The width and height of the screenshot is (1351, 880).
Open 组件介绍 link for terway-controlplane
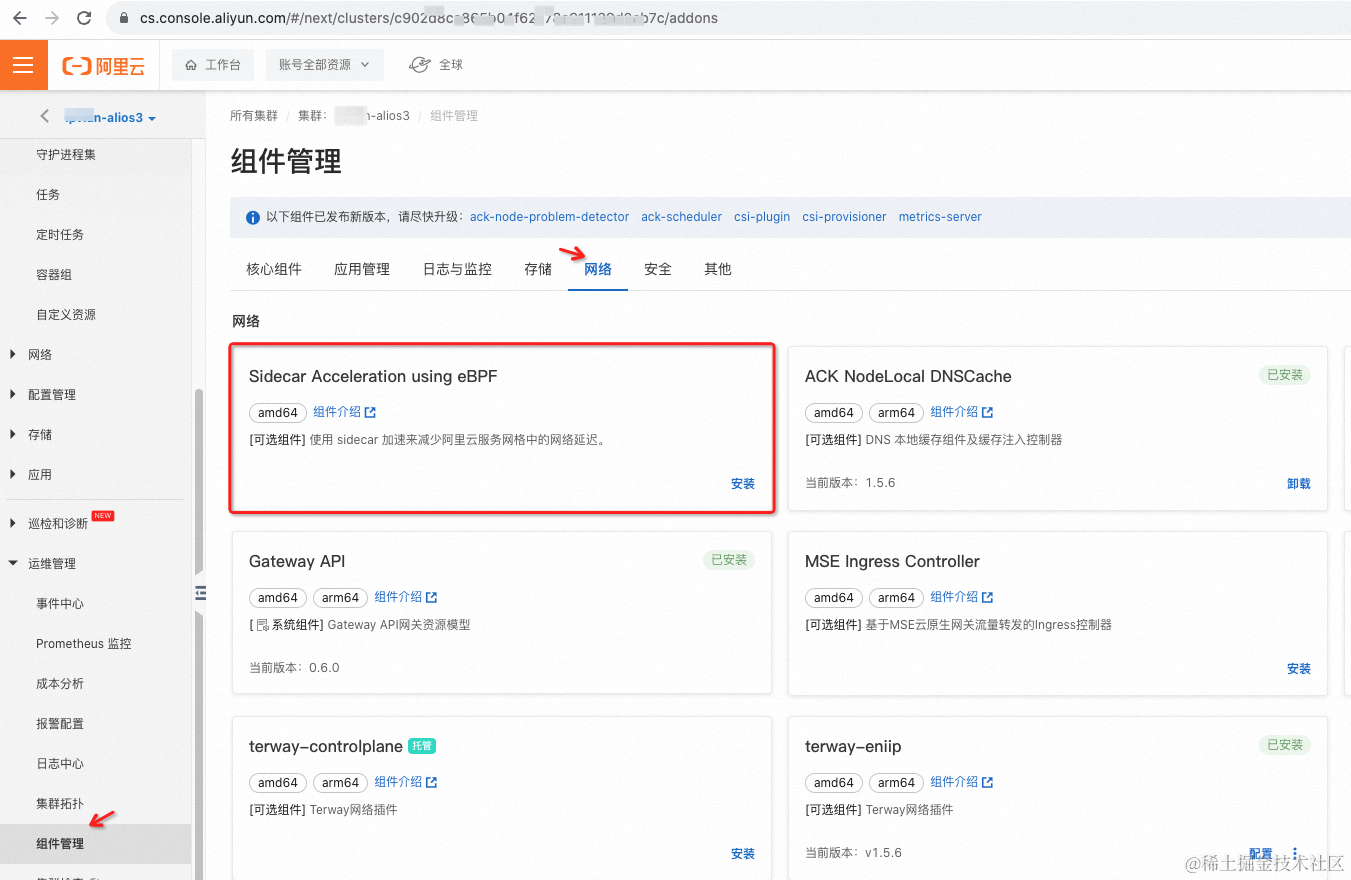[x=406, y=782]
